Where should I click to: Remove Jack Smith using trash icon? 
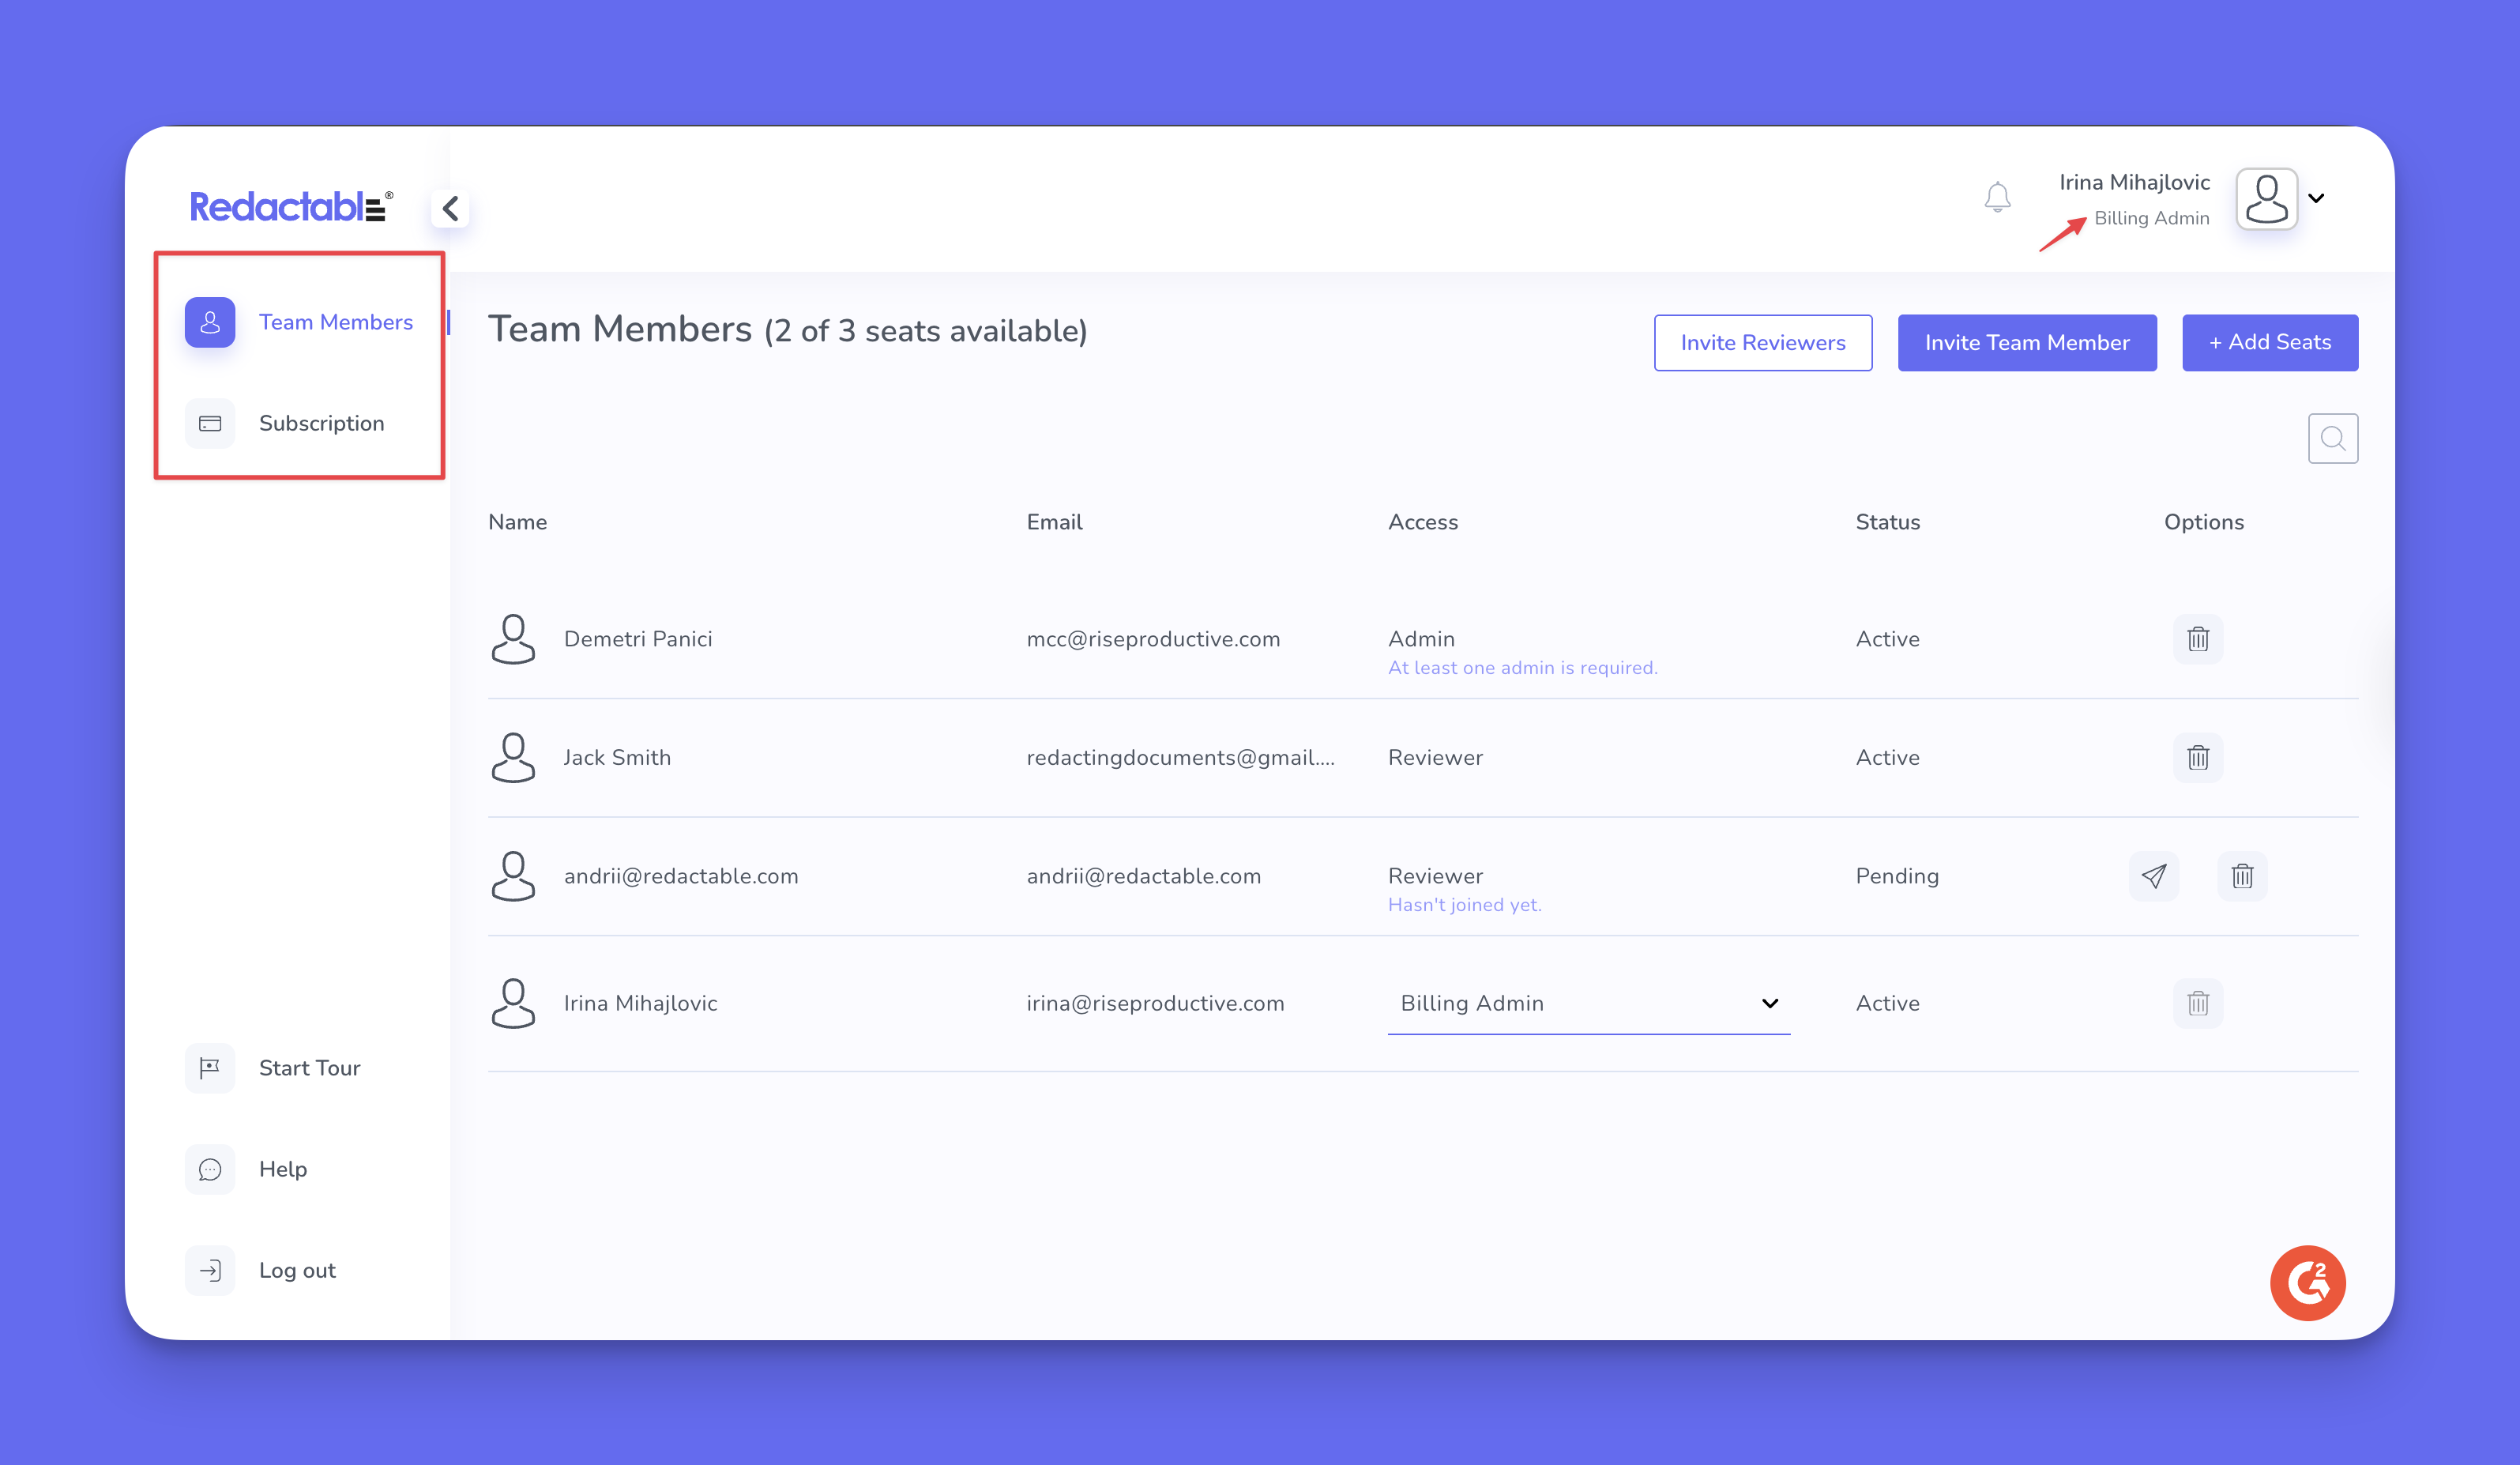coord(2197,757)
